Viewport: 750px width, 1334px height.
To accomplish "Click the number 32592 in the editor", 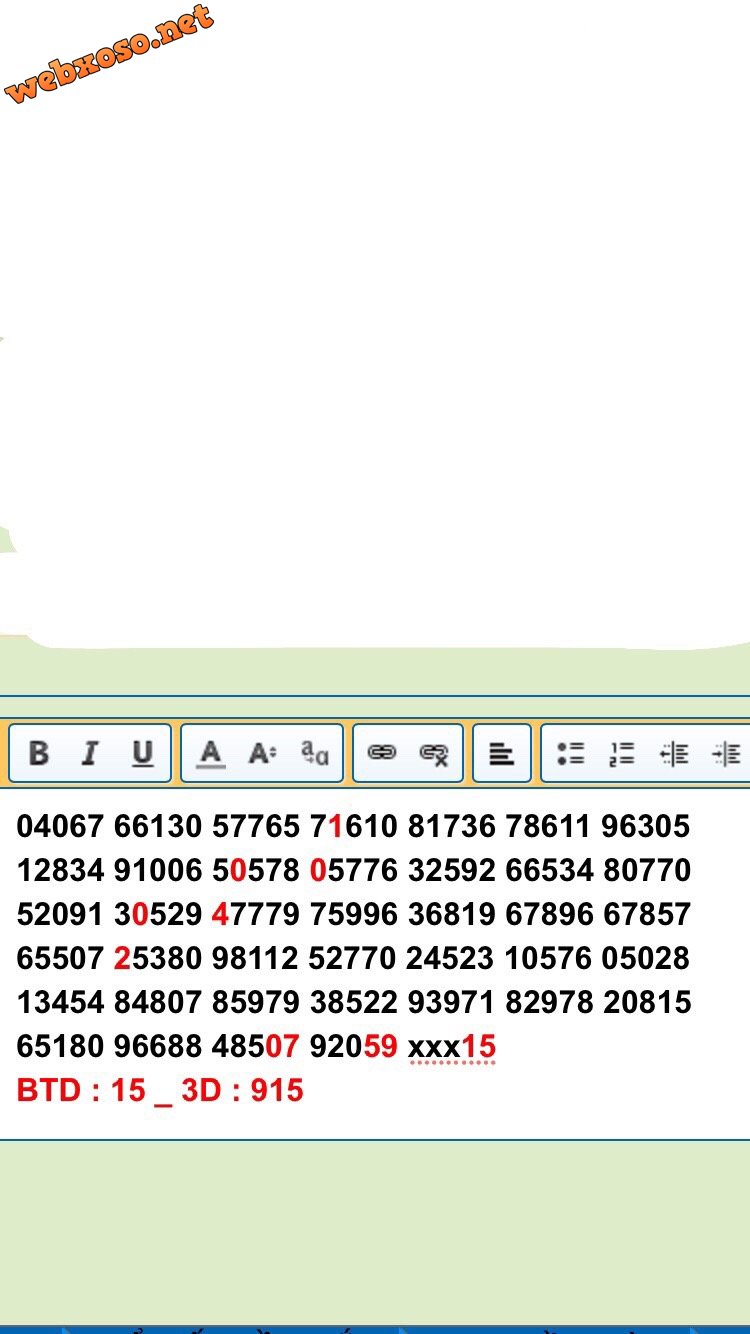I will pos(451,870).
